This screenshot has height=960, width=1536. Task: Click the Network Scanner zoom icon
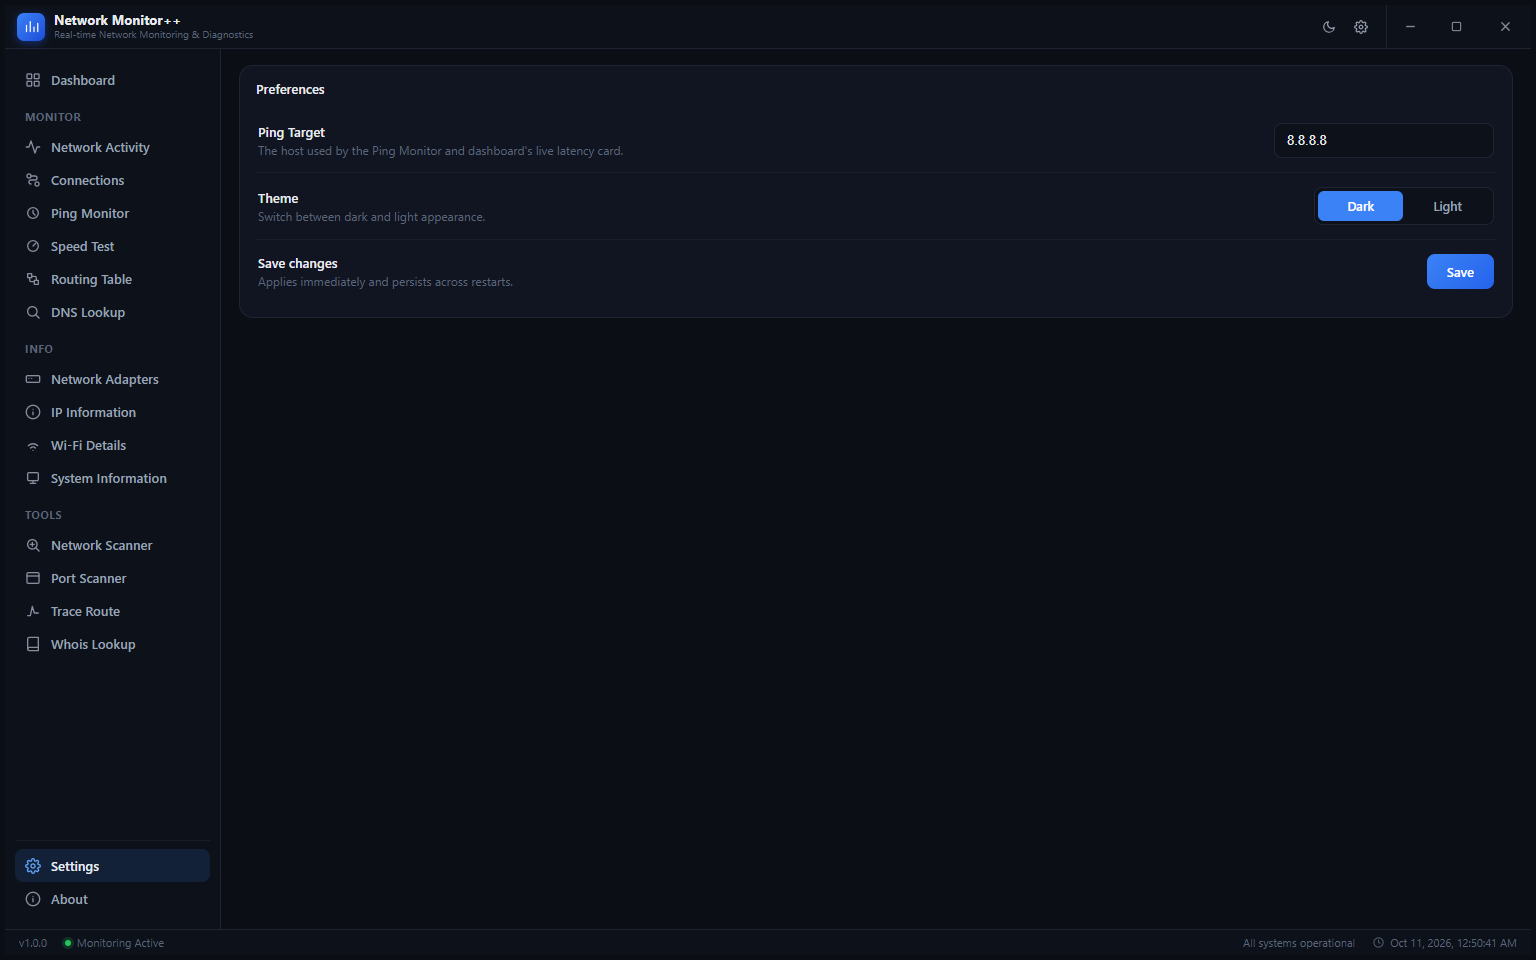click(33, 545)
